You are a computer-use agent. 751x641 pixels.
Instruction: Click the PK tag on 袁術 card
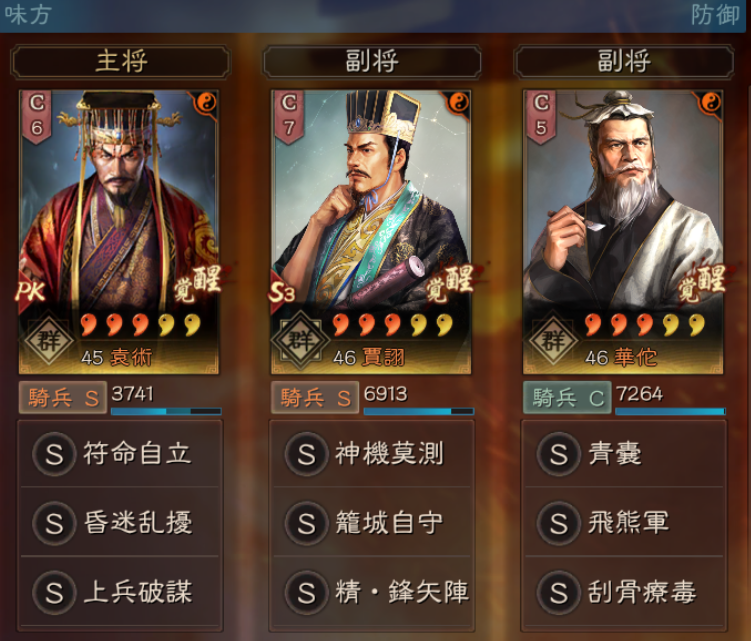tap(31, 291)
